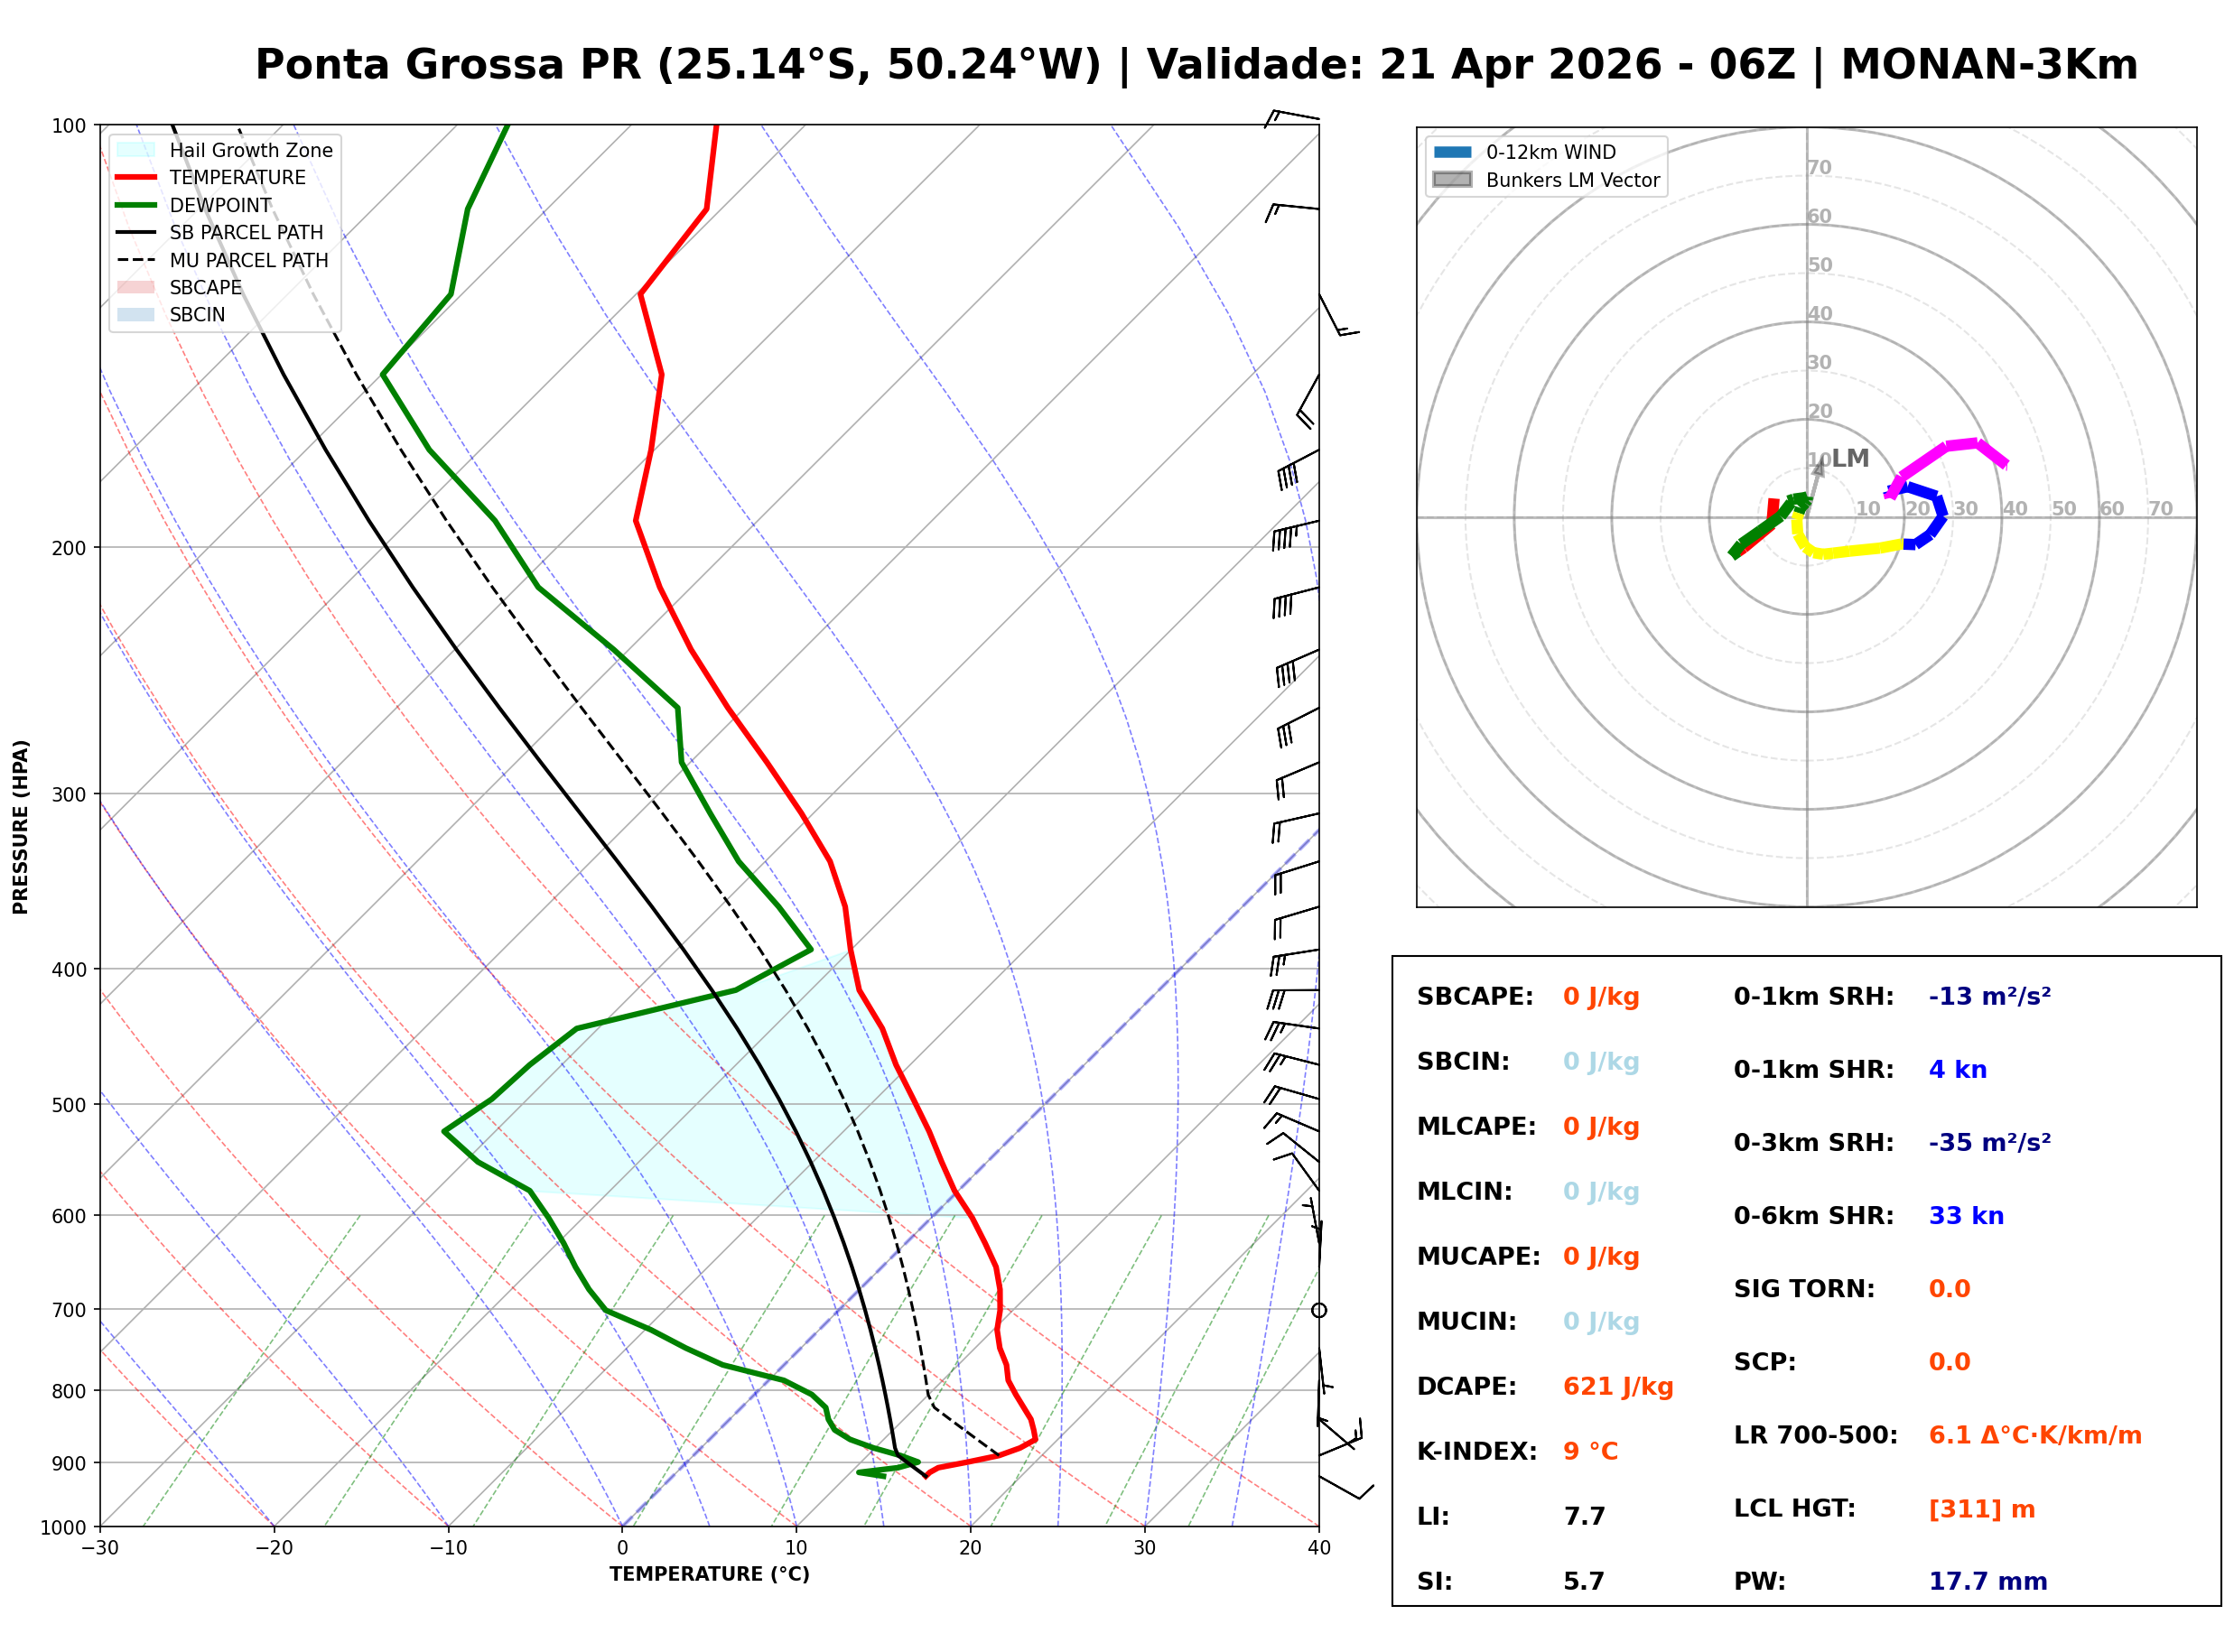Click the 0-12km WIND legend swatch
Screen dimensions: 2234x1652
coord(1452,152)
